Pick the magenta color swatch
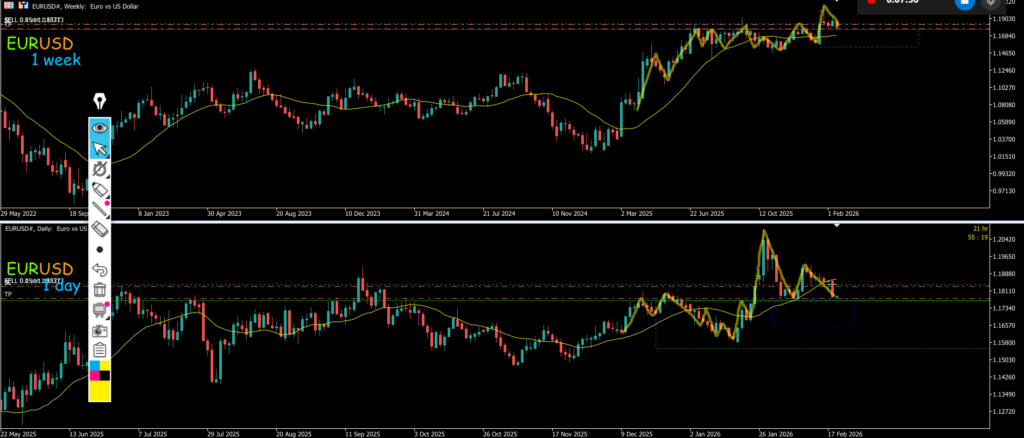Viewport: 1024px width, 438px height. (x=94, y=376)
